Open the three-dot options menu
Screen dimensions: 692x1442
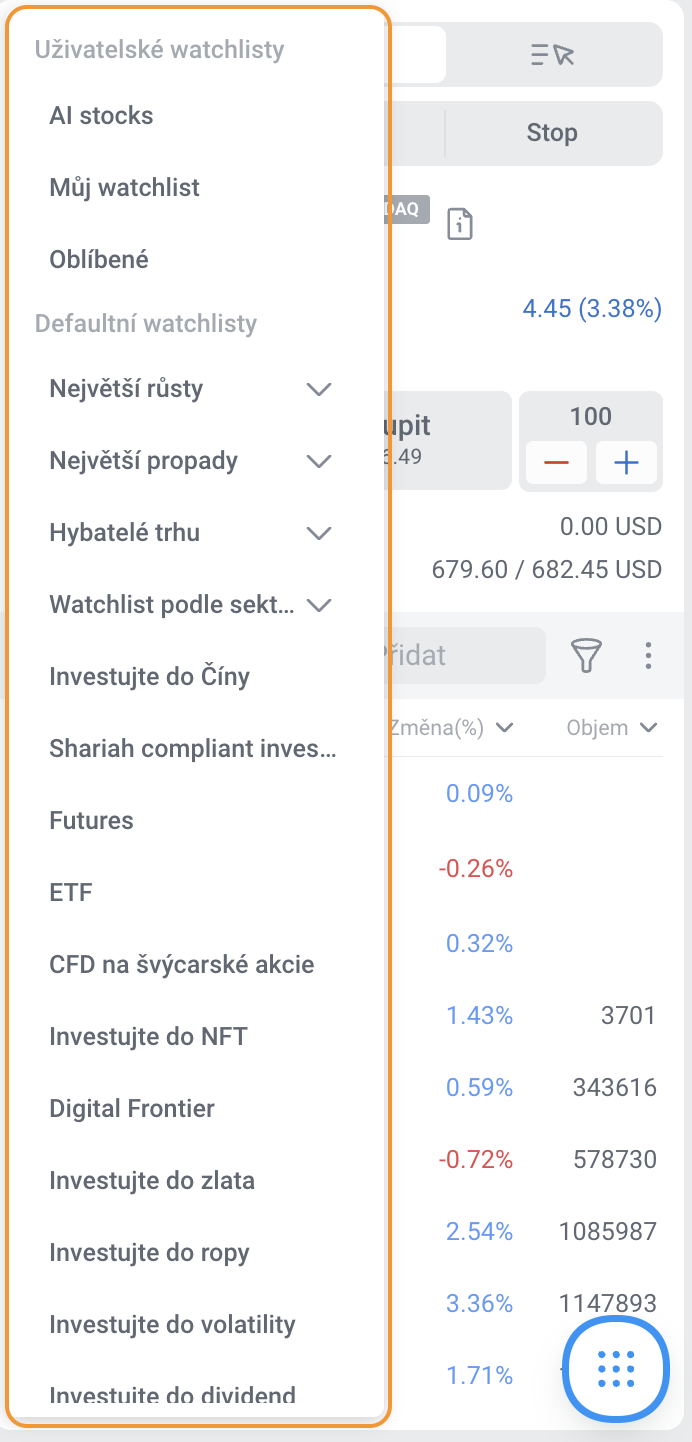click(x=648, y=656)
